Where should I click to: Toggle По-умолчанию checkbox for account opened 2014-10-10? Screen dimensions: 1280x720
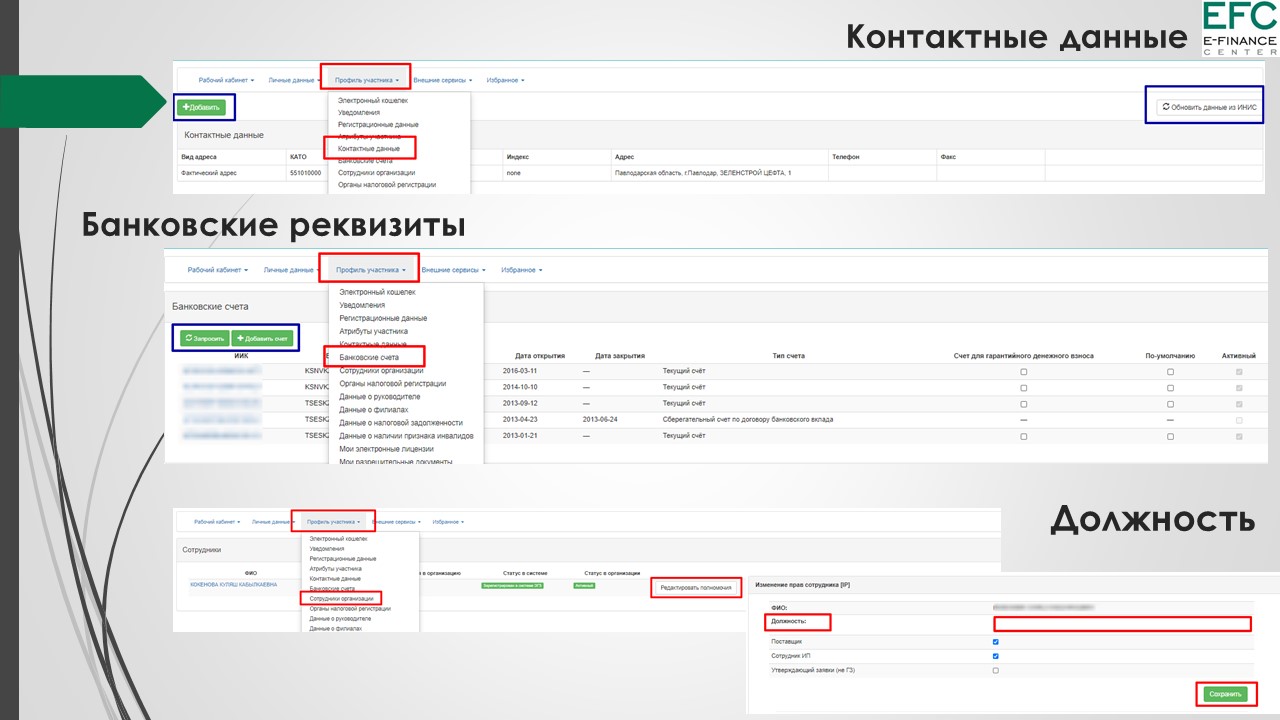[x=1170, y=387]
